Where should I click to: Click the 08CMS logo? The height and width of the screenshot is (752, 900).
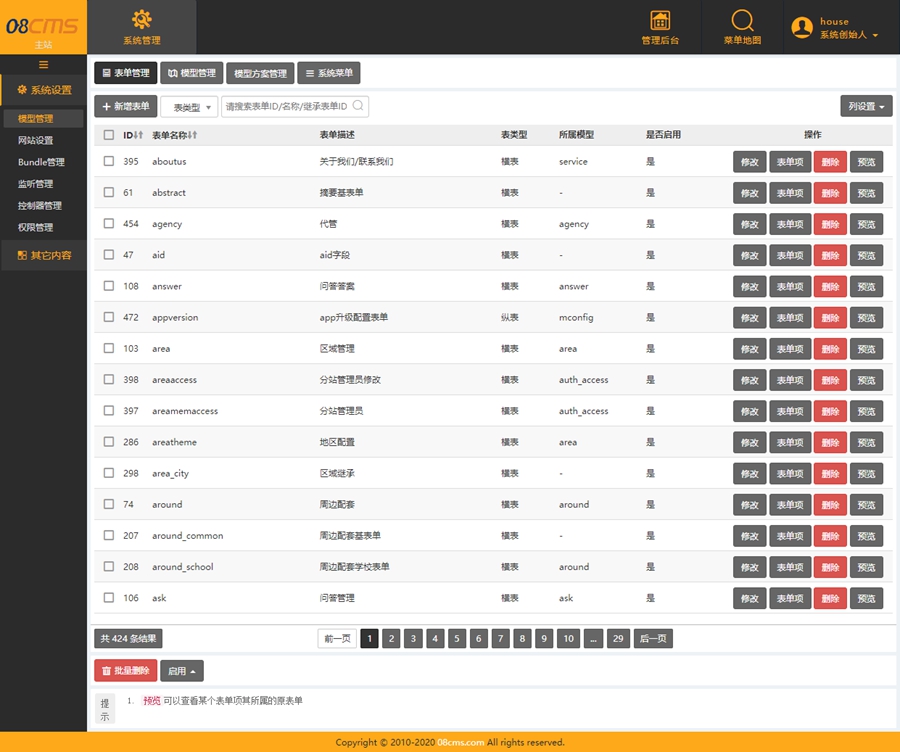coord(42,26)
